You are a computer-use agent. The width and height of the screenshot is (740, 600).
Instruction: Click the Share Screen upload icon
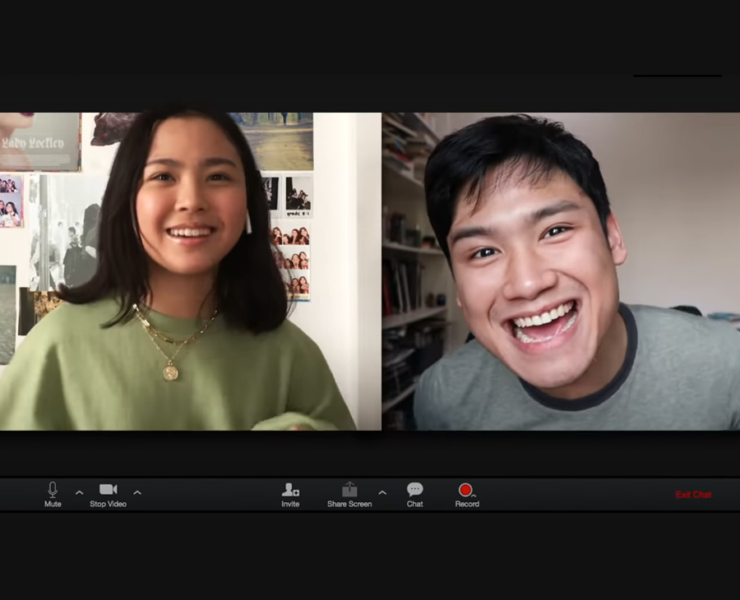(x=349, y=489)
